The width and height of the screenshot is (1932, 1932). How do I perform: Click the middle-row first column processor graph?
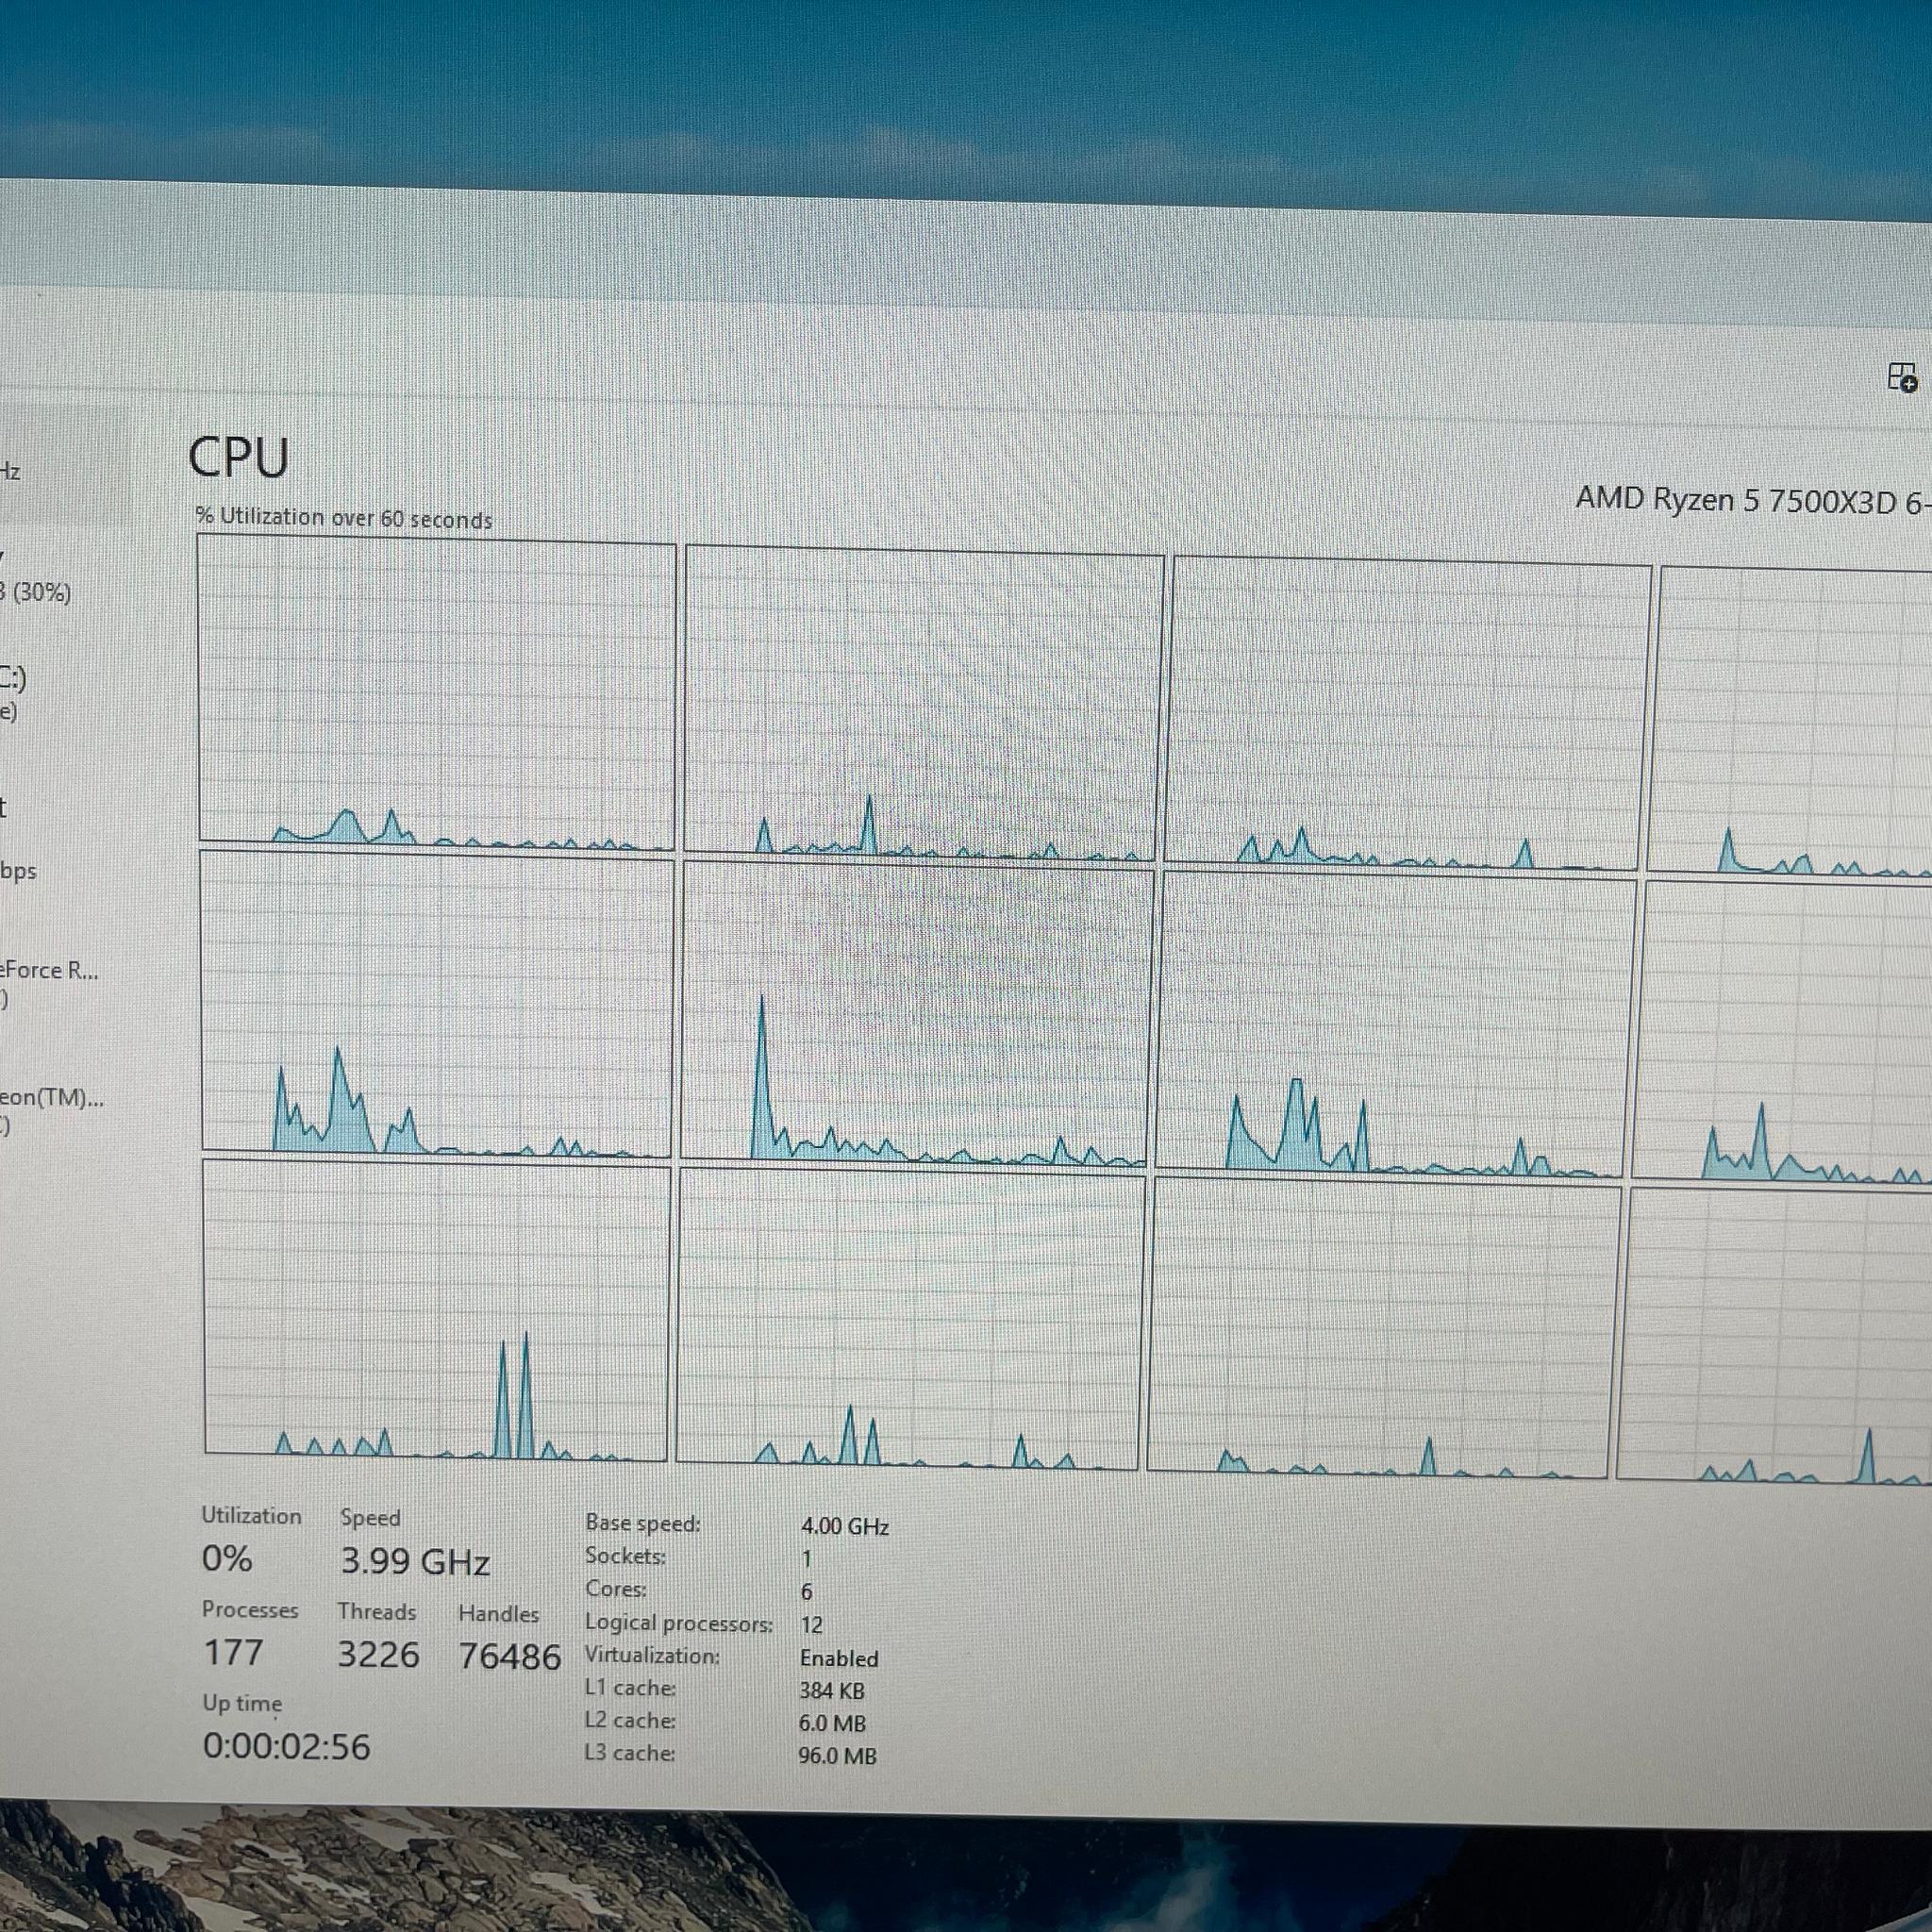tap(437, 1004)
